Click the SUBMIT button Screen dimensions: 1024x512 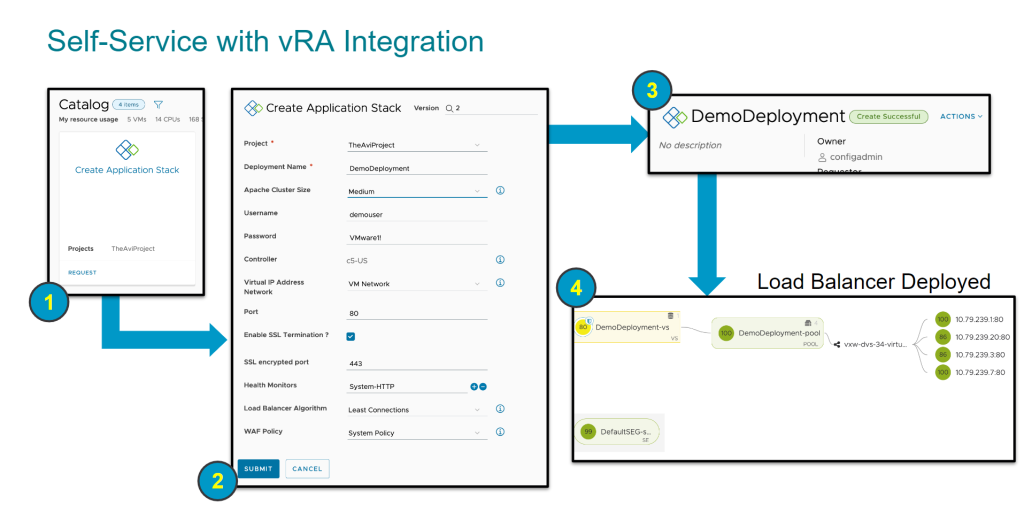259,469
